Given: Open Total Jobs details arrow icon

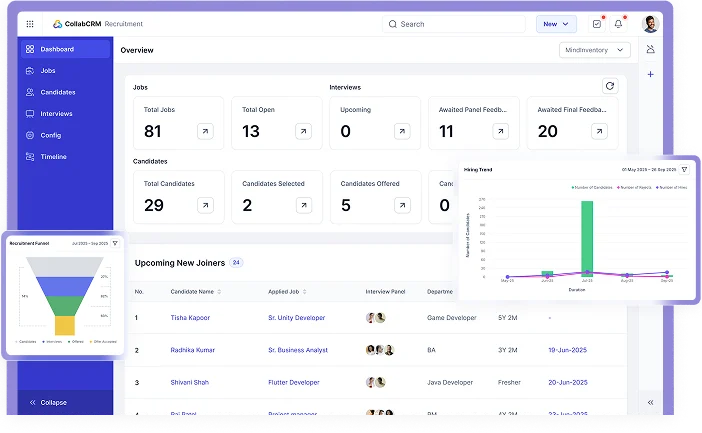Looking at the screenshot, I should pos(205,131).
